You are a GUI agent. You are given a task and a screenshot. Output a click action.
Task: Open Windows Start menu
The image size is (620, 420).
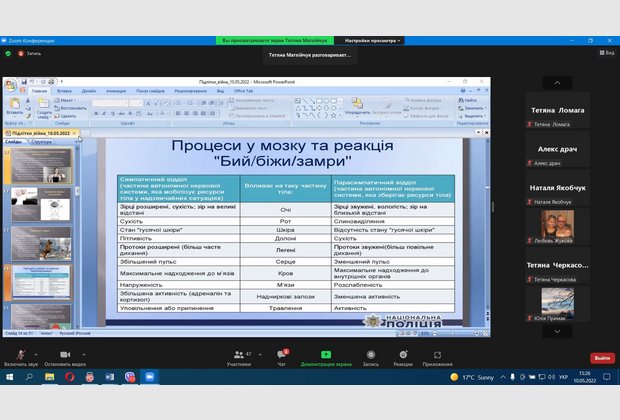point(7,377)
